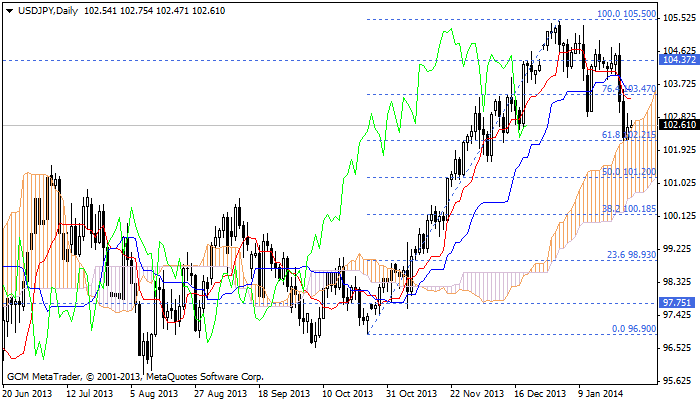Screen dimensions: 700x402
Task: Click the current price tag 102.610
Action: tap(679, 125)
